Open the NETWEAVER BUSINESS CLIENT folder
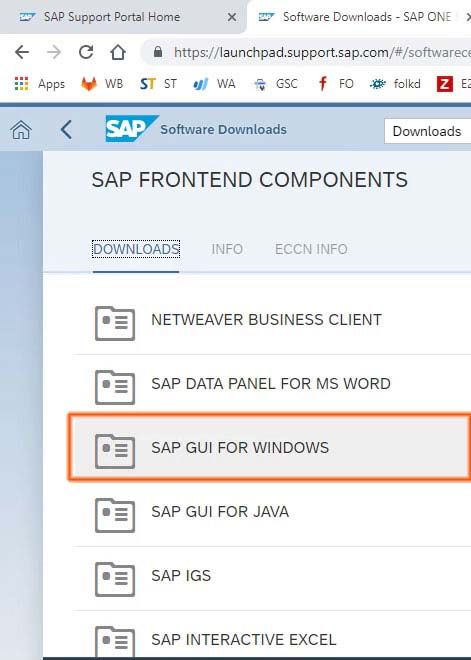471x660 pixels. click(x=272, y=322)
